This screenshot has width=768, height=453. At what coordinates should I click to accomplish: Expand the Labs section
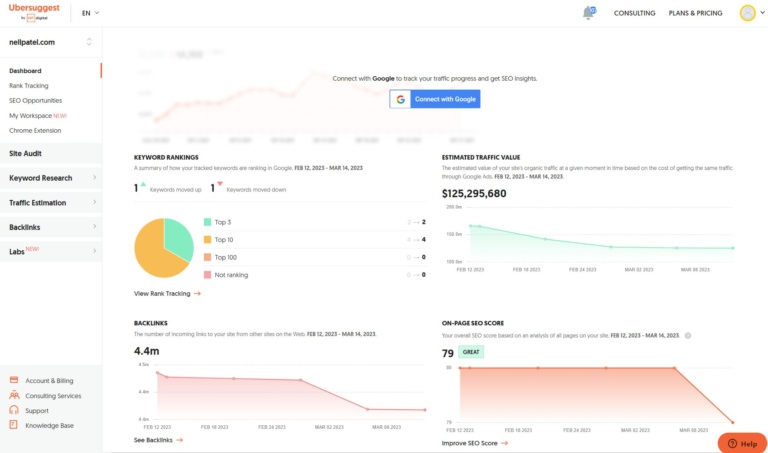coord(51,251)
